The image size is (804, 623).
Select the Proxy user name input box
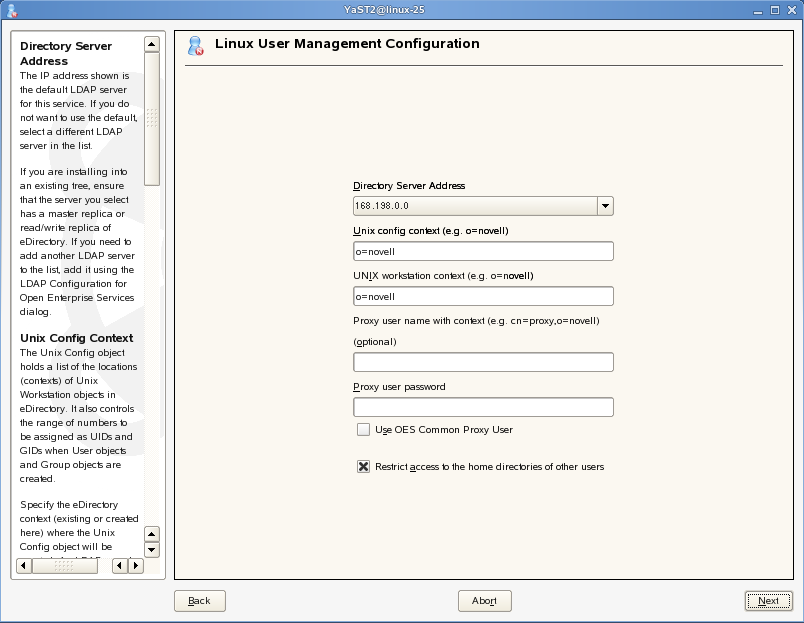[x=483, y=362]
